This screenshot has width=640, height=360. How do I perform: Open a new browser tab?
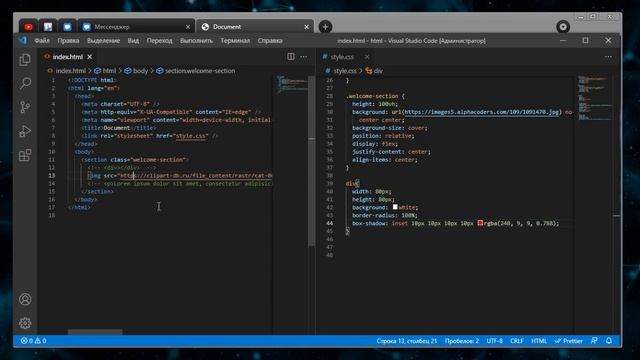[x=325, y=27]
